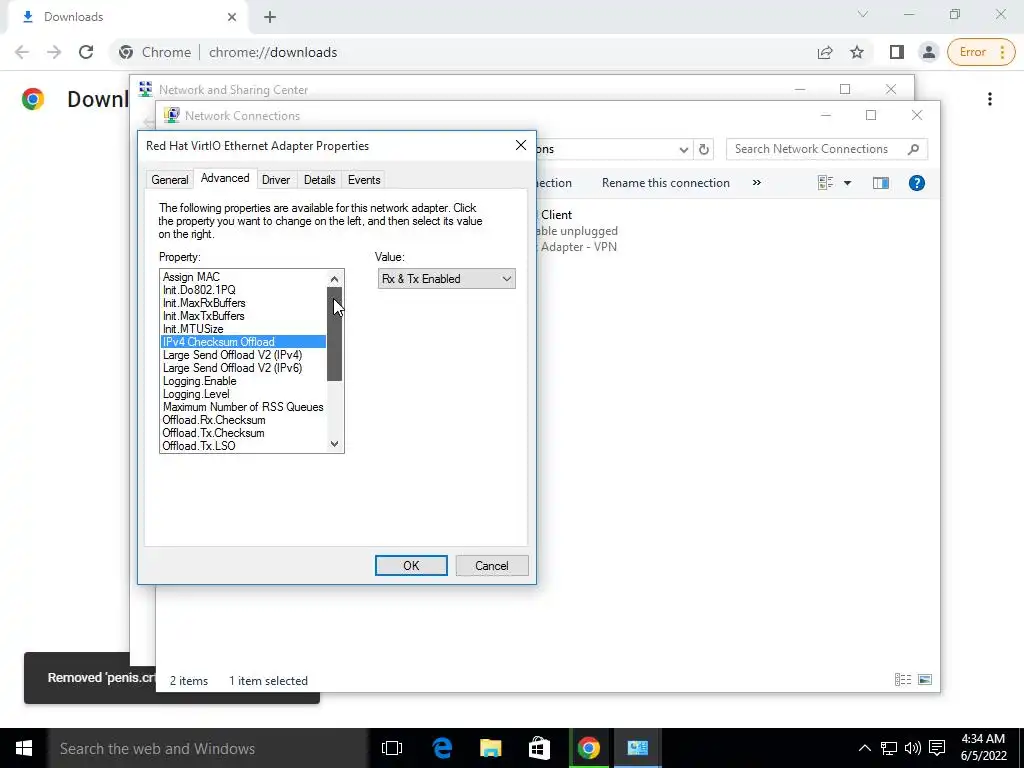The width and height of the screenshot is (1024, 768).
Task: Open File Explorer from taskbar
Action: pyautogui.click(x=490, y=748)
